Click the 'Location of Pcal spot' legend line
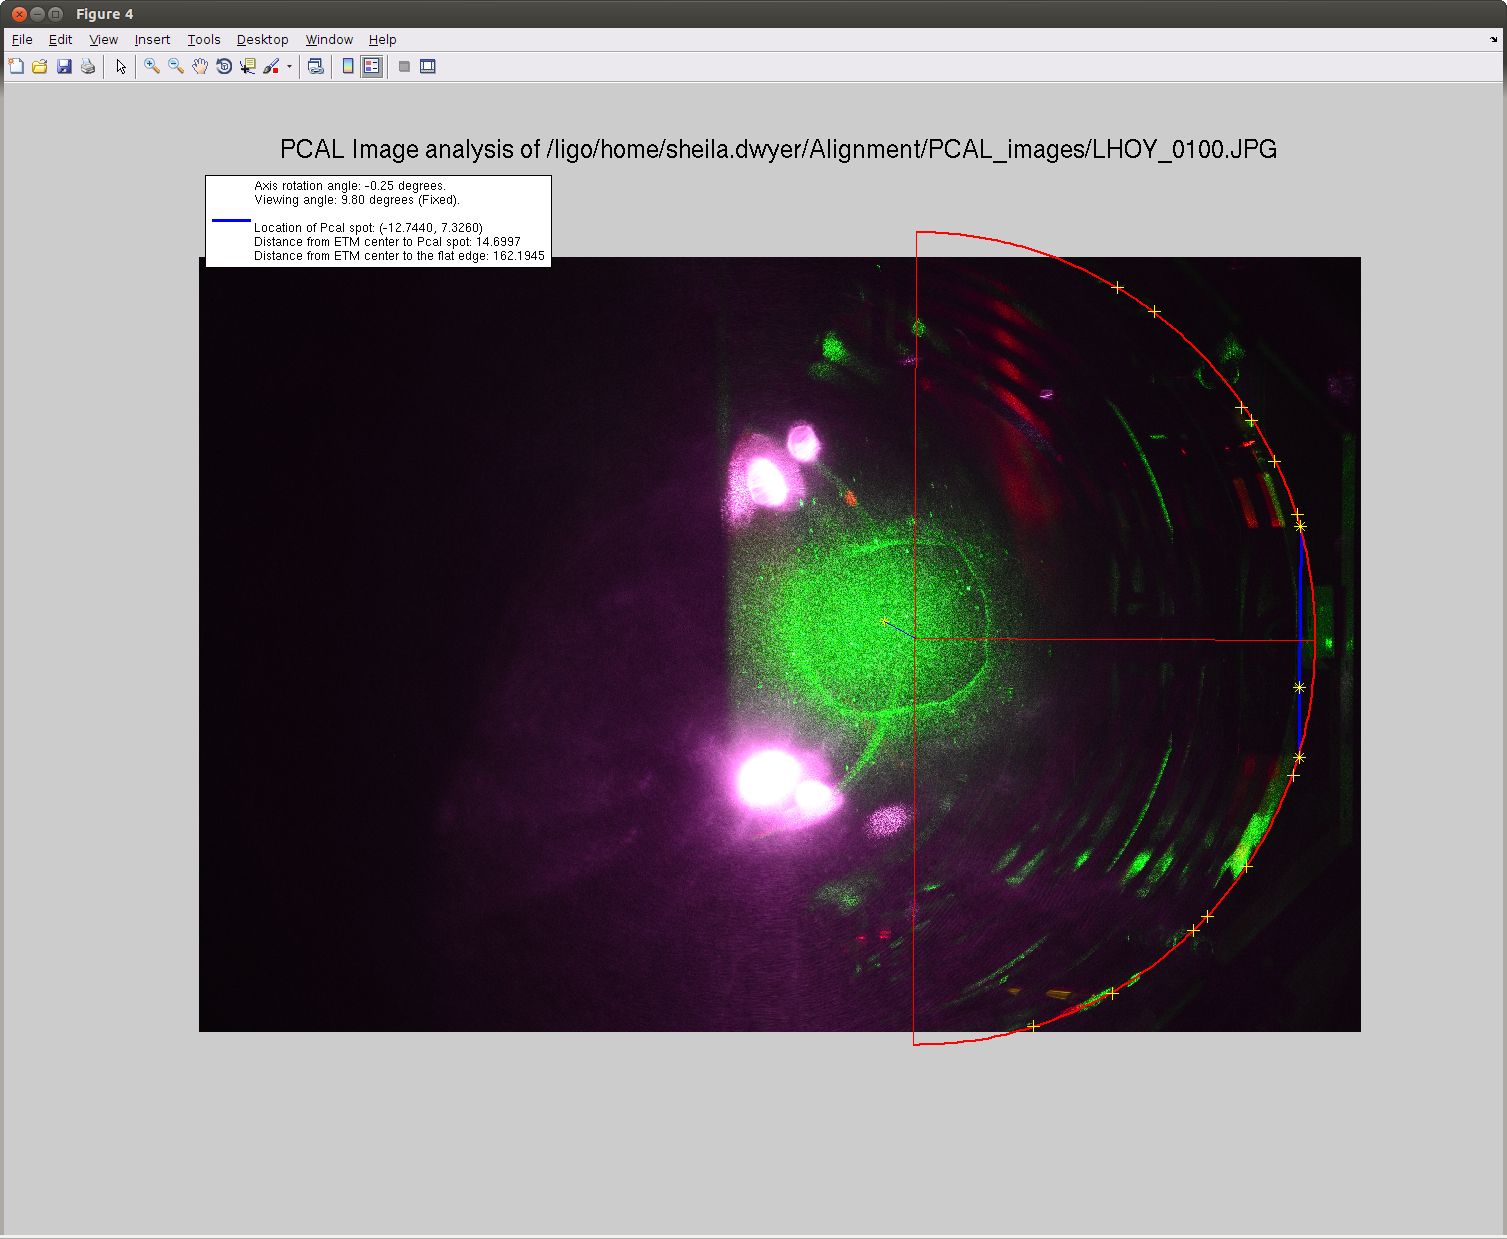Screen dimensions: 1507x1239 pos(368,228)
